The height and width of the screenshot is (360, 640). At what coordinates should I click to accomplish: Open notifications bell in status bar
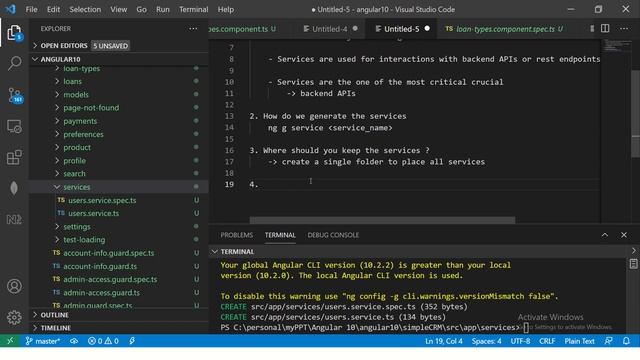(x=626, y=341)
